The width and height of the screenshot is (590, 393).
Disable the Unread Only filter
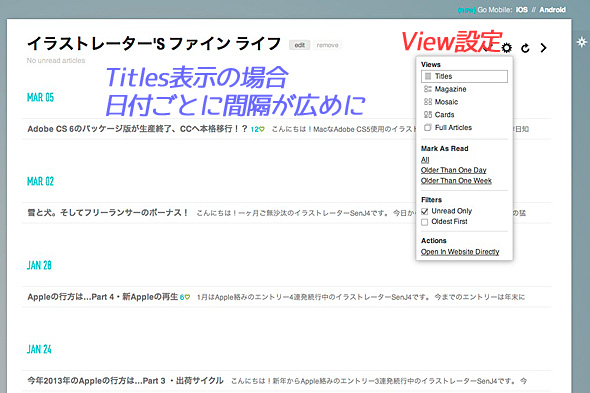point(425,211)
